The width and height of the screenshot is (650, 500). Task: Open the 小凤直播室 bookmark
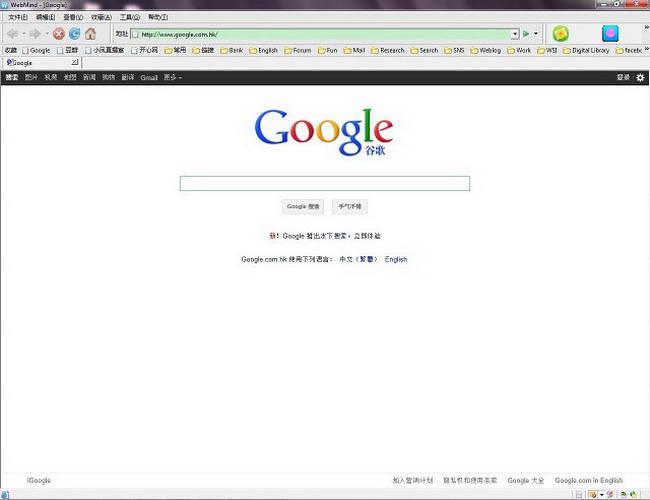pos(105,51)
